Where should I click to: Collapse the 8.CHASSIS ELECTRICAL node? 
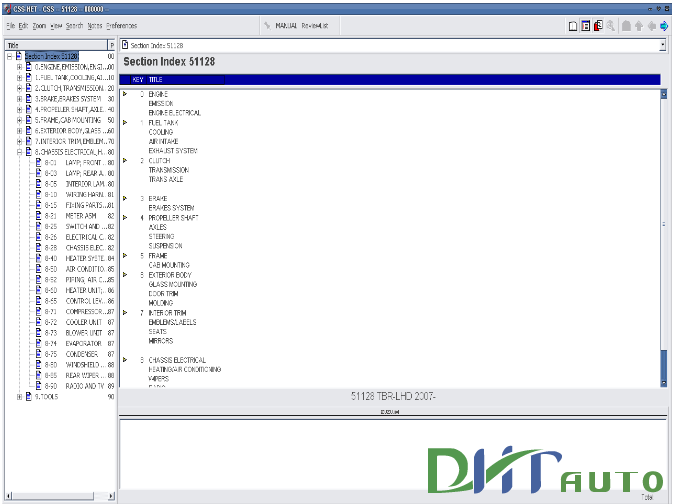tap(19, 152)
